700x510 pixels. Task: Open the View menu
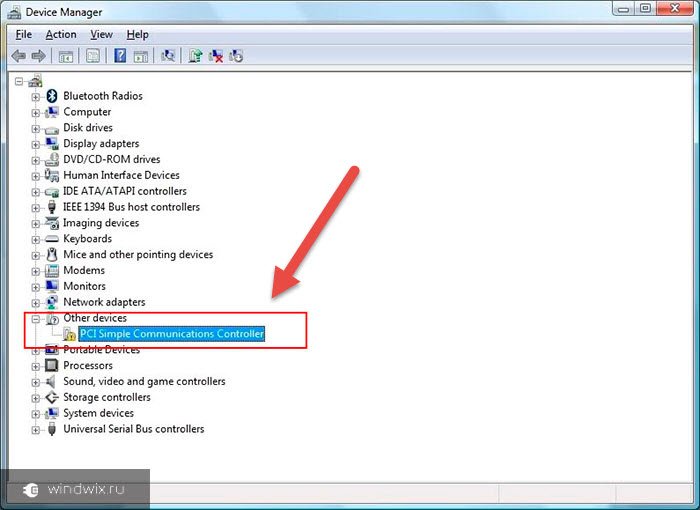101,34
